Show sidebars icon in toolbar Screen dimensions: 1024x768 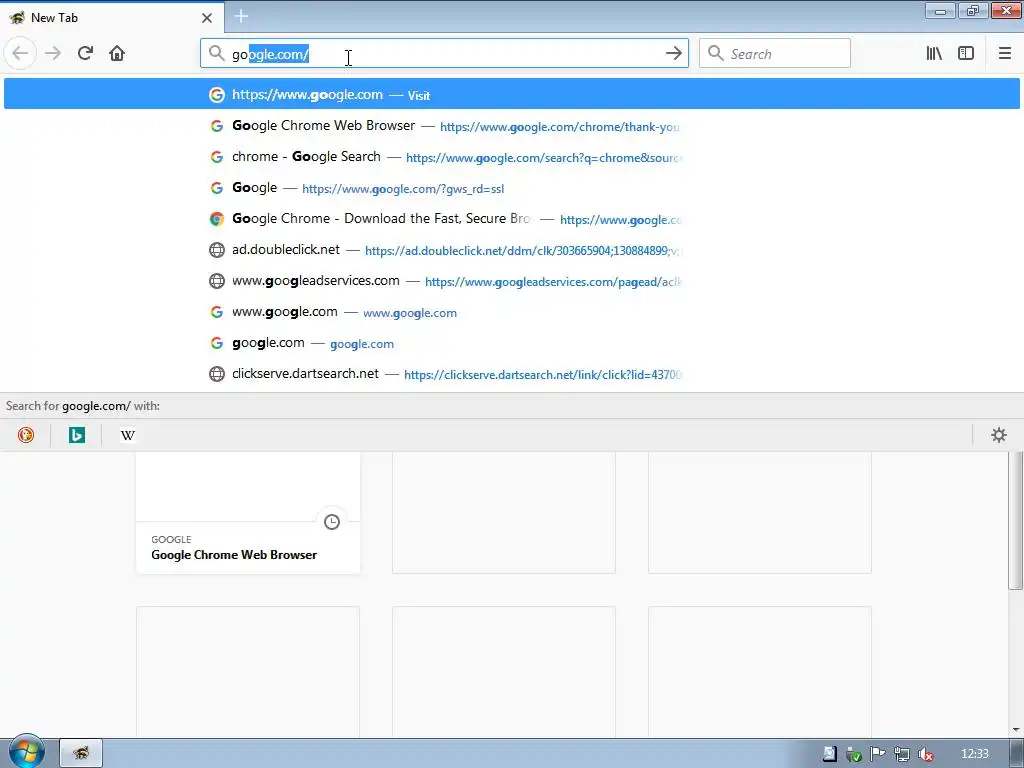966,54
